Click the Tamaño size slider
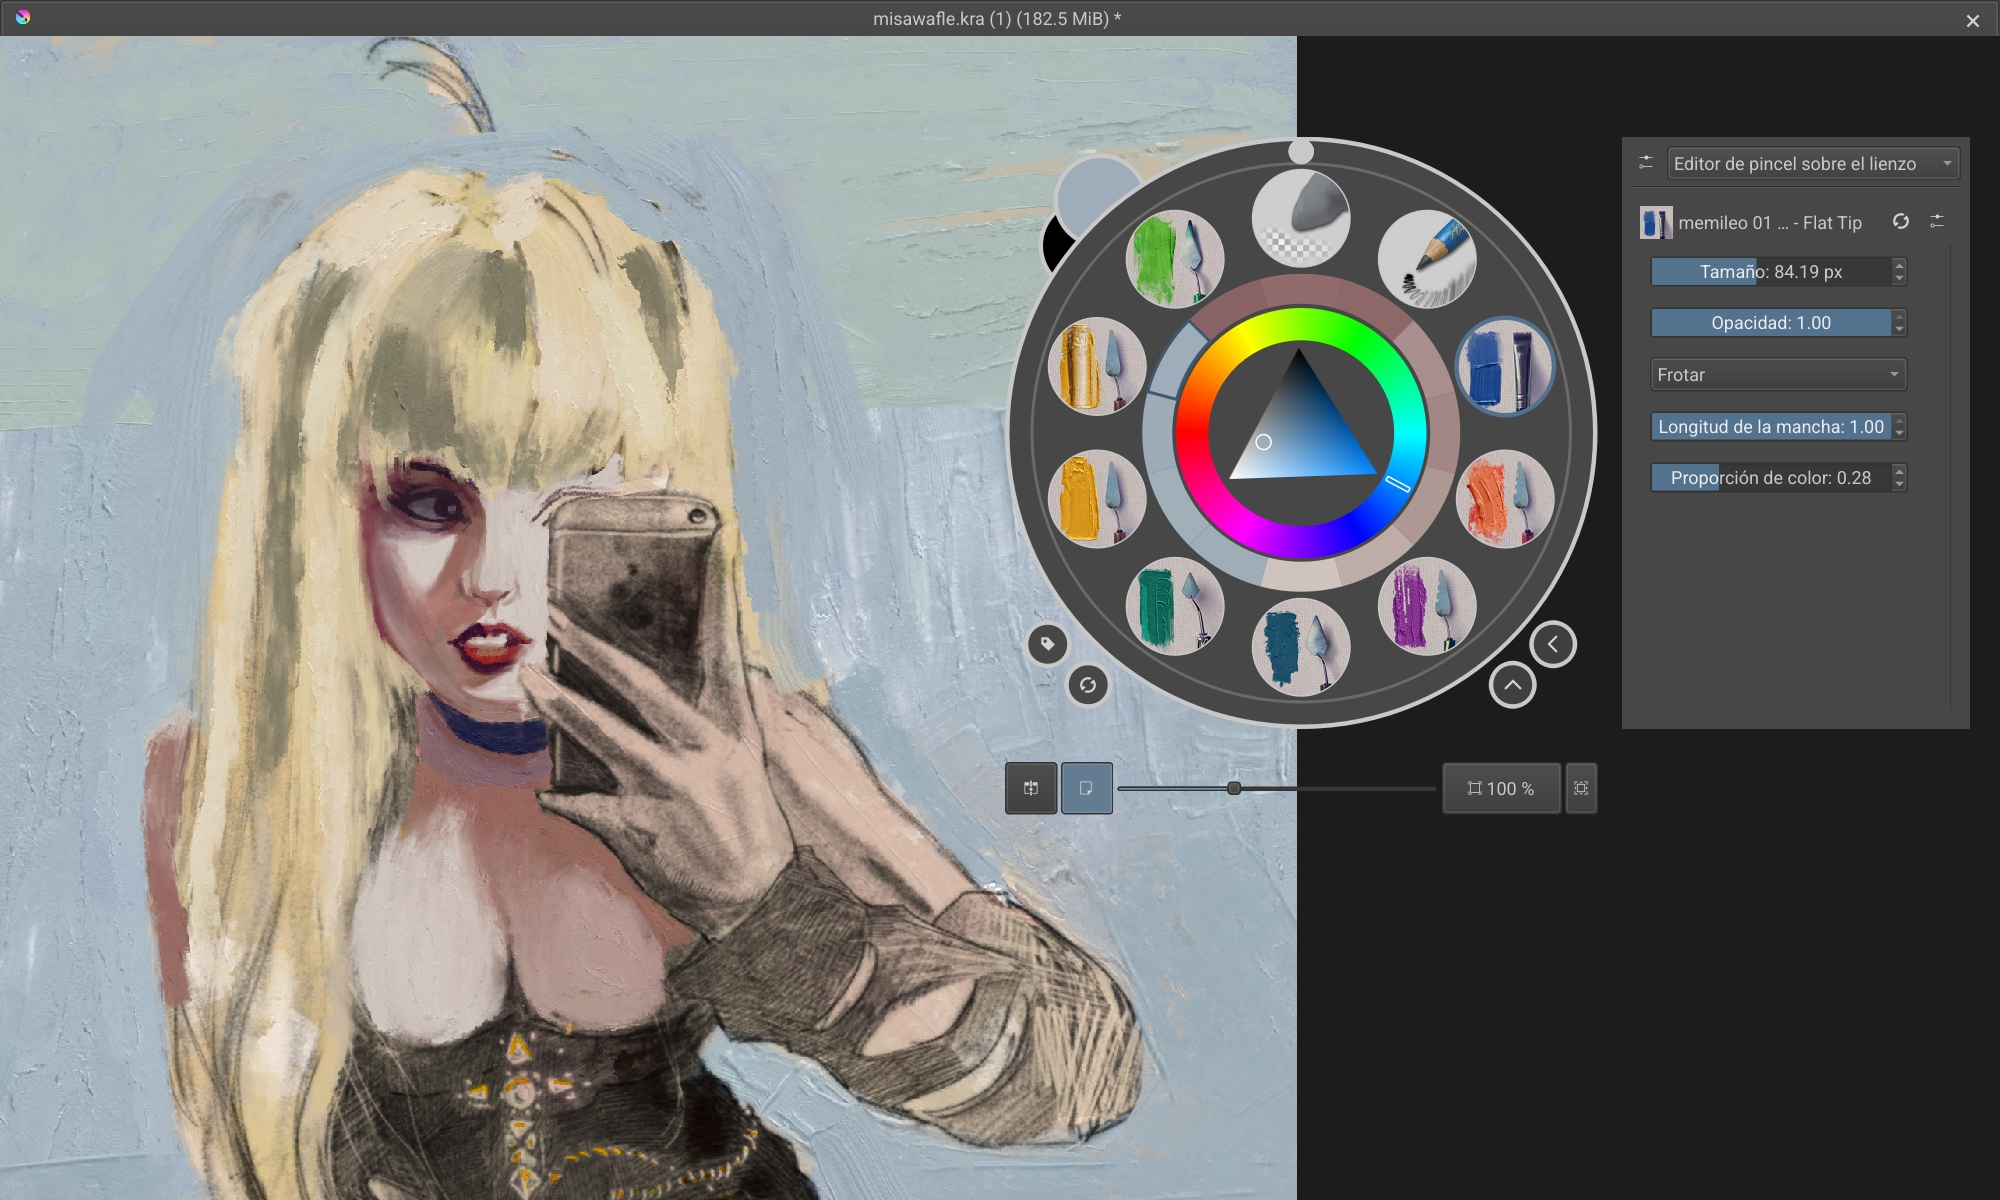Image resolution: width=2000 pixels, height=1200 pixels. (x=1771, y=271)
